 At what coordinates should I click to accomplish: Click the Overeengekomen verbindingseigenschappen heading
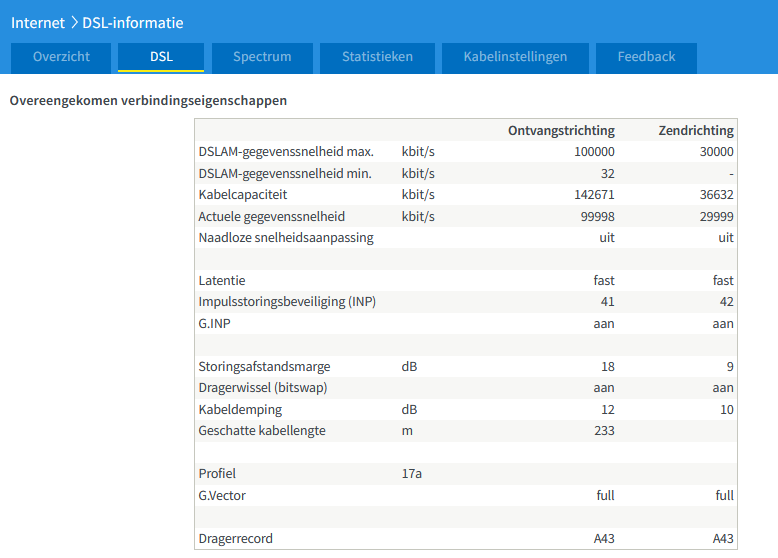[148, 101]
